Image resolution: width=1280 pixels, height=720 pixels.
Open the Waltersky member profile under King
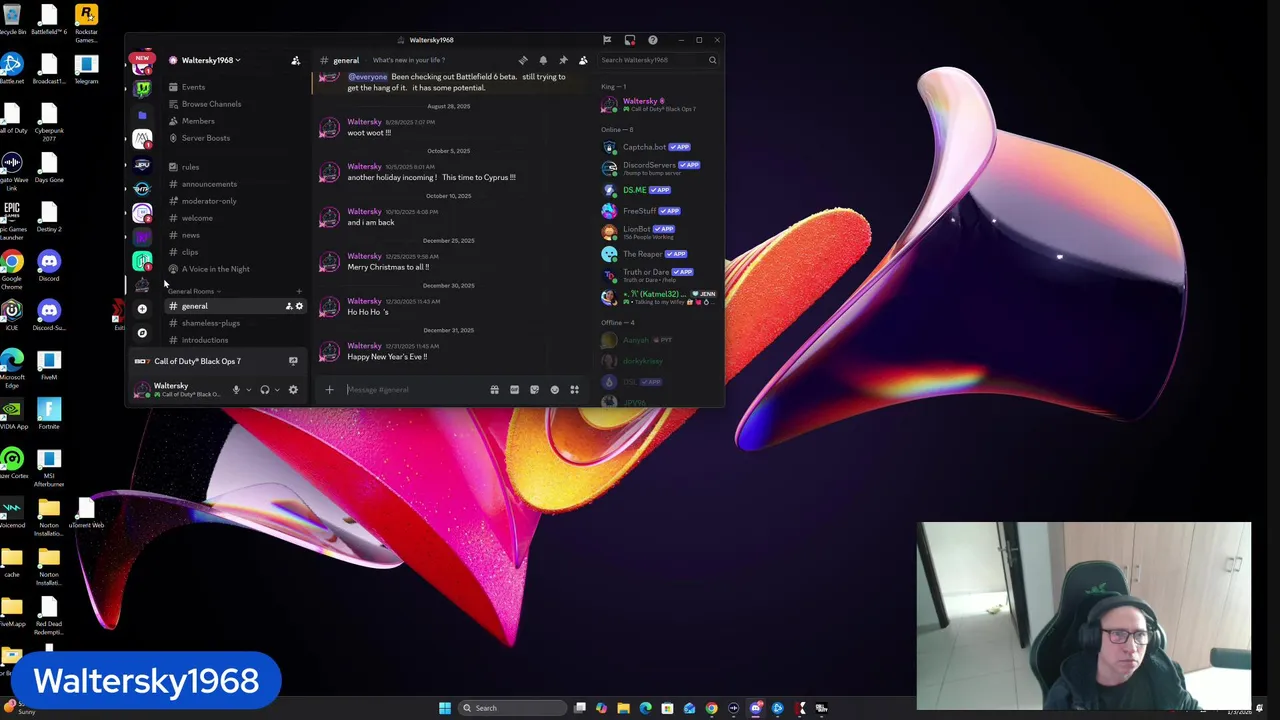coord(658,105)
